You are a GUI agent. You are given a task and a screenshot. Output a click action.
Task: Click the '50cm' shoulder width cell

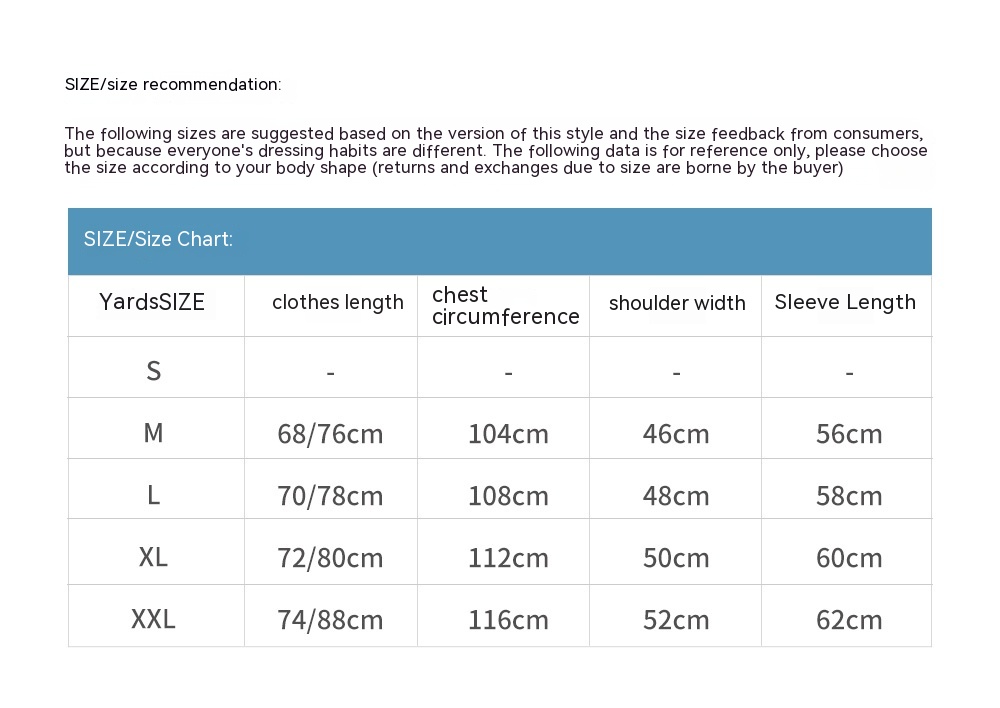pos(676,558)
